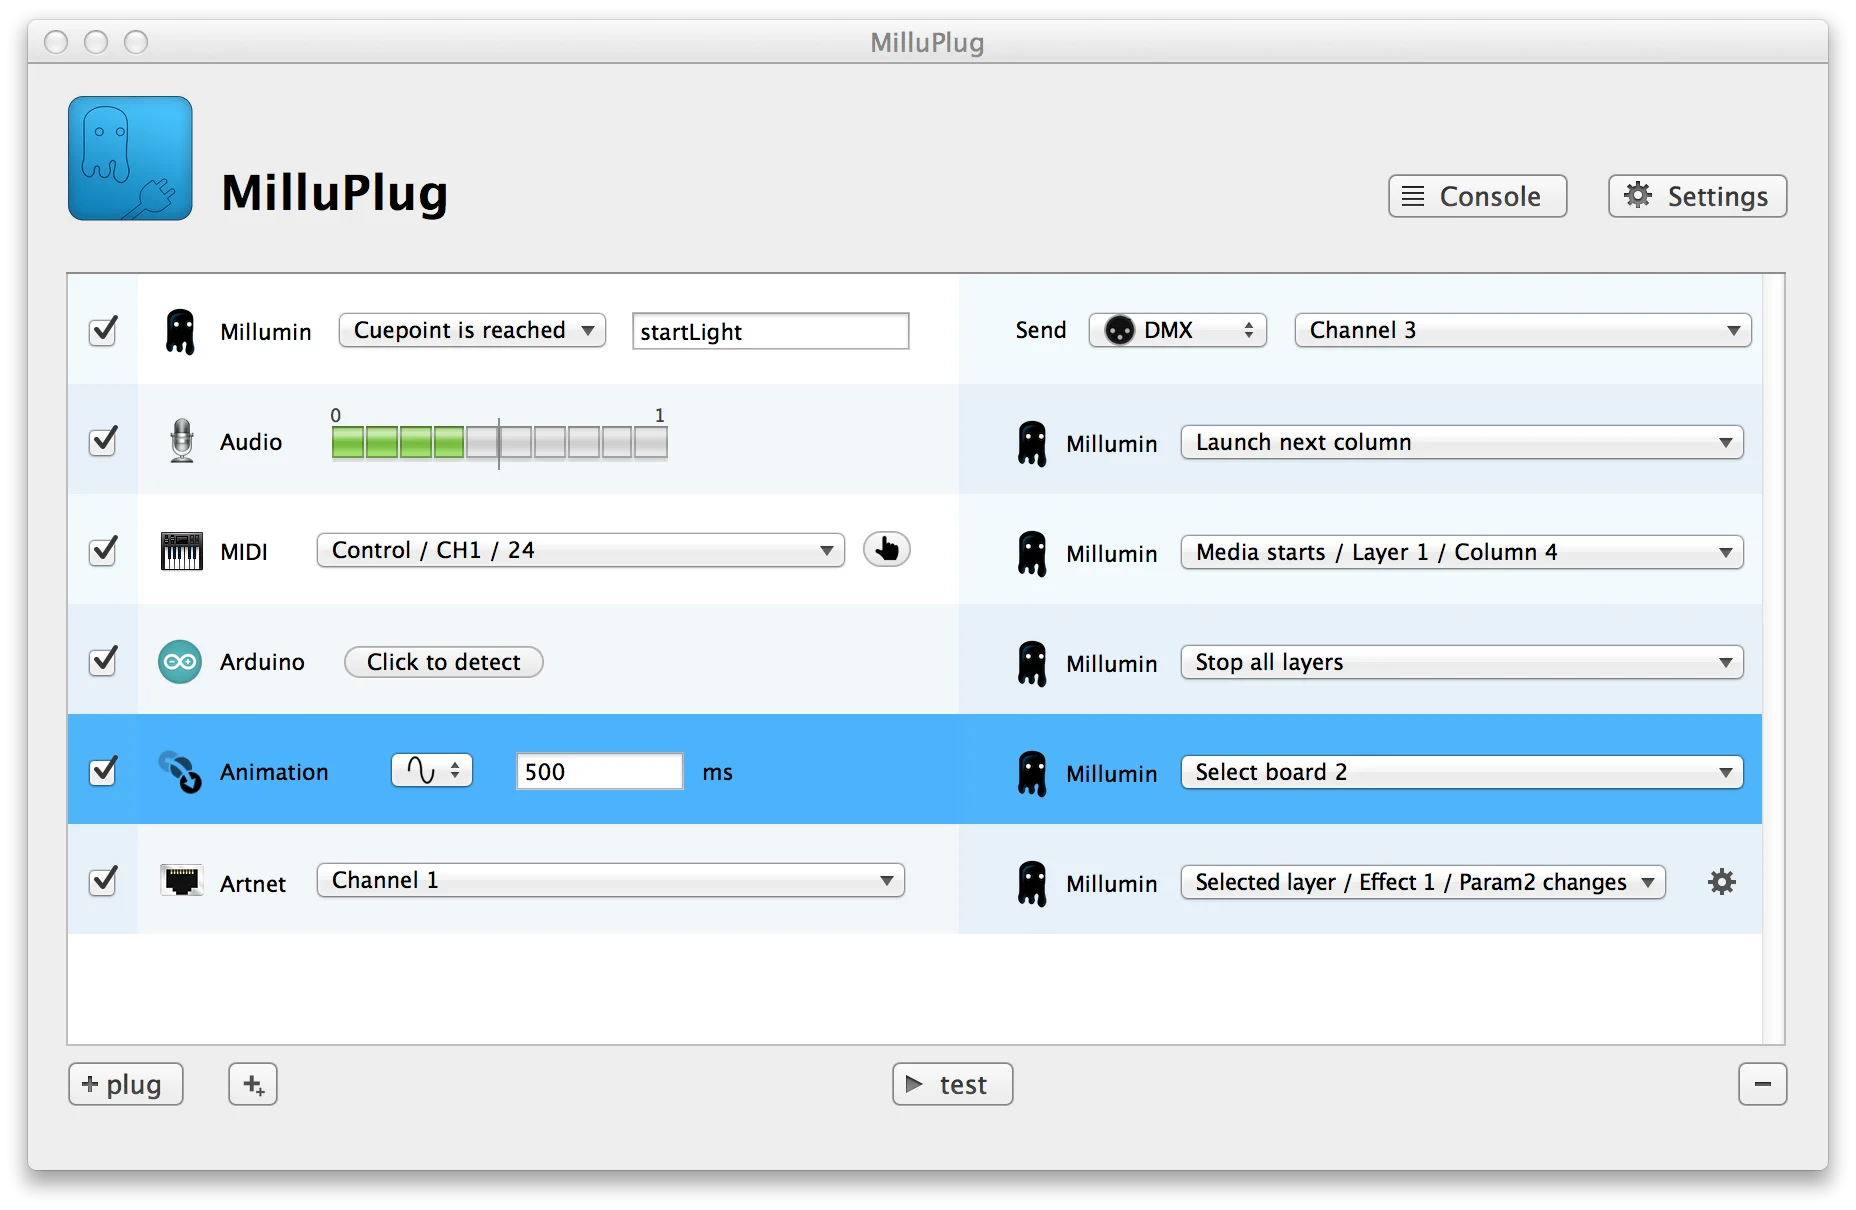Viewport: 1856px width, 1210px height.
Task: Click the duplicate plug button with plus icon
Action: (253, 1084)
